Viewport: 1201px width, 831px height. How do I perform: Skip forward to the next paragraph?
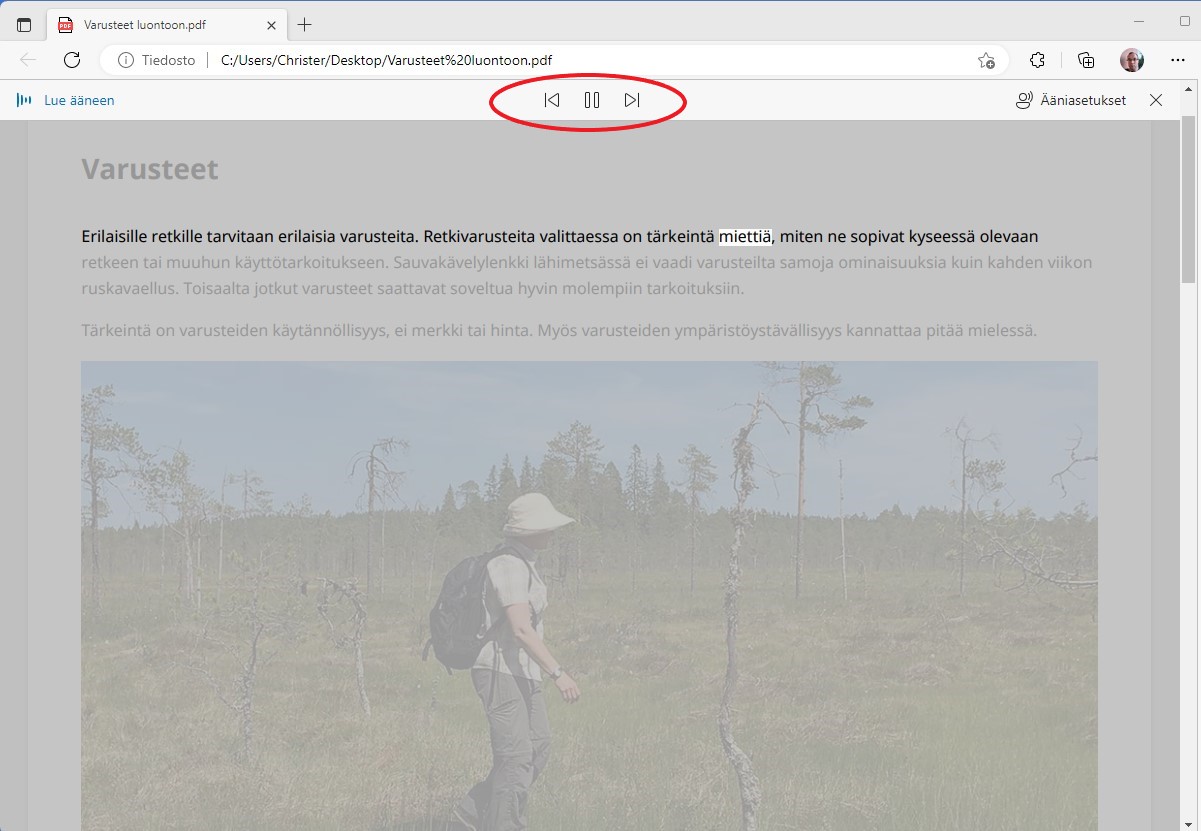click(632, 100)
